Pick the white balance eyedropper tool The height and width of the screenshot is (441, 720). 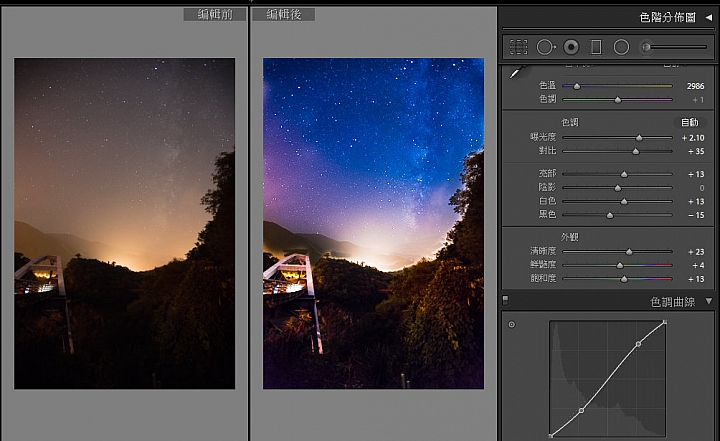tap(518, 72)
